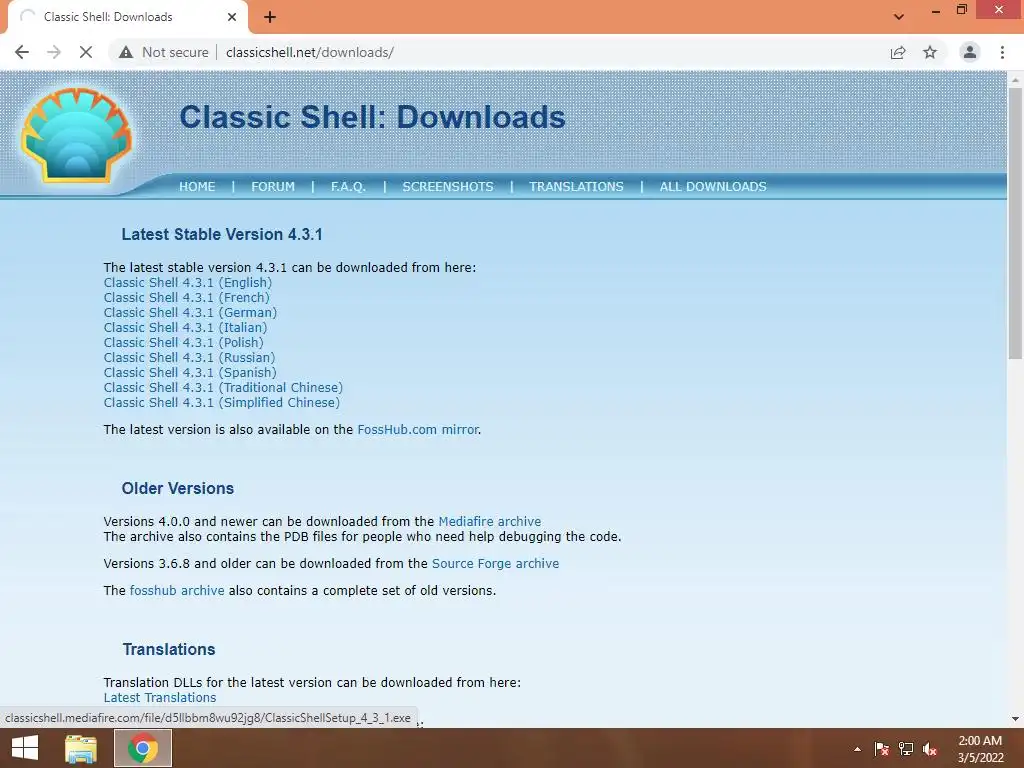Click the network tray icon
This screenshot has height=768, width=1024.
coord(906,749)
